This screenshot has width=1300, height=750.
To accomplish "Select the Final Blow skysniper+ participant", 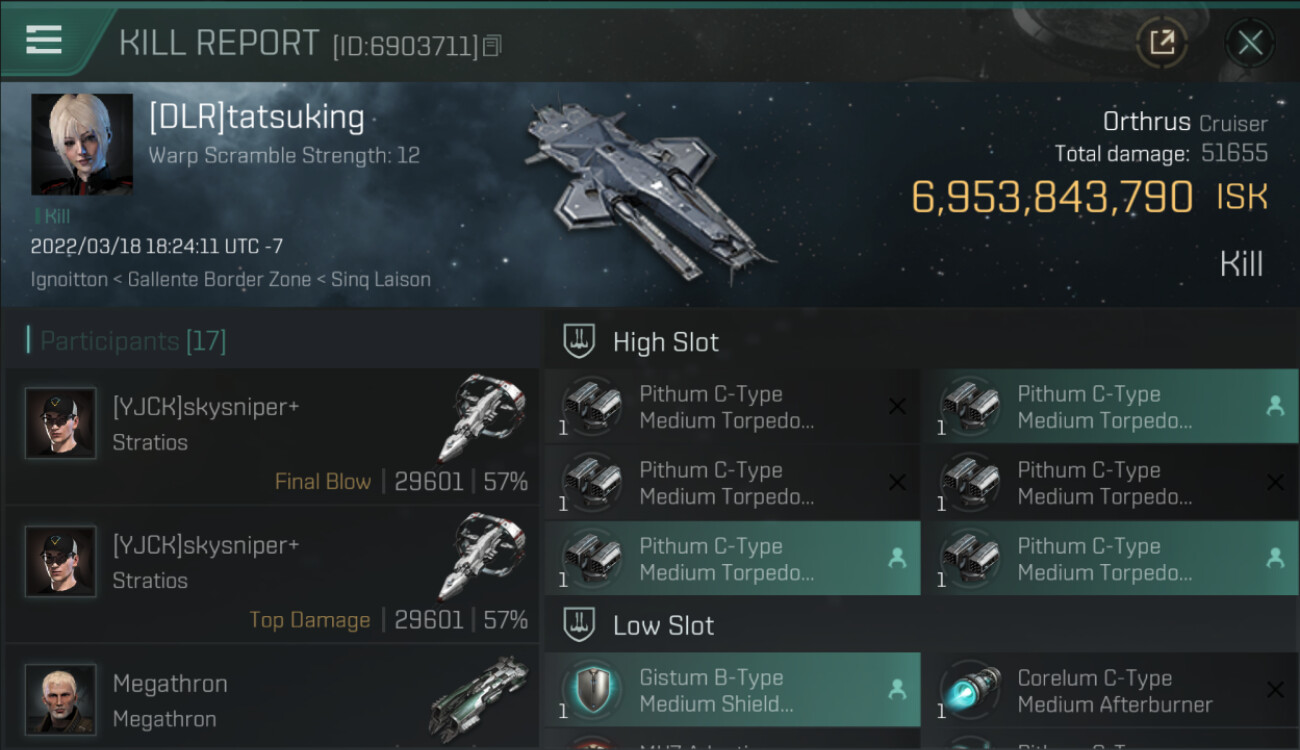I will pos(270,436).
